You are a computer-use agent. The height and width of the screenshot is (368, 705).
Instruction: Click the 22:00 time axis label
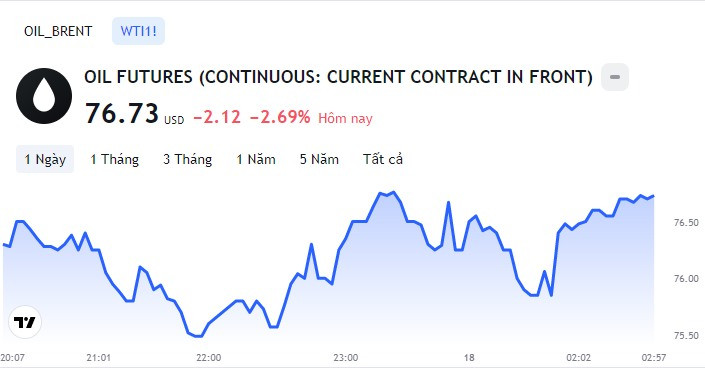(209, 358)
